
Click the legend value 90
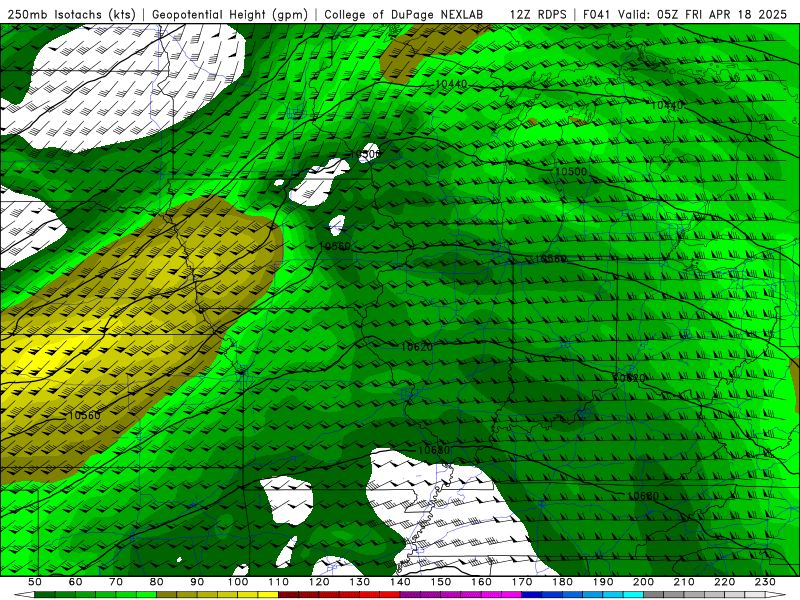197,582
